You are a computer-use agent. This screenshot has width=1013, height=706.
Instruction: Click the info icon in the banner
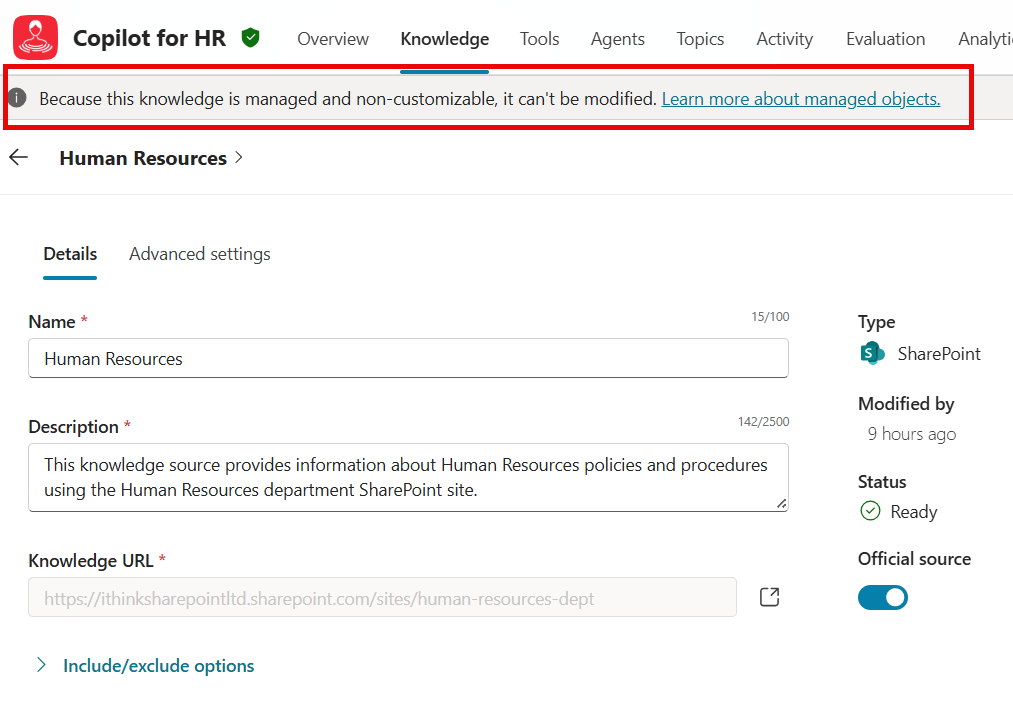click(17, 98)
